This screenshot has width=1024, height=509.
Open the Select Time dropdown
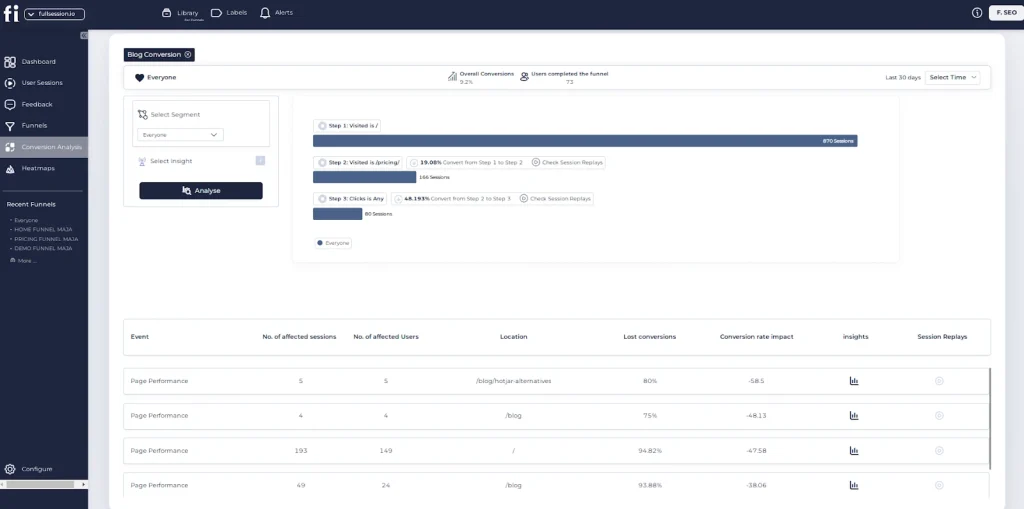[953, 78]
